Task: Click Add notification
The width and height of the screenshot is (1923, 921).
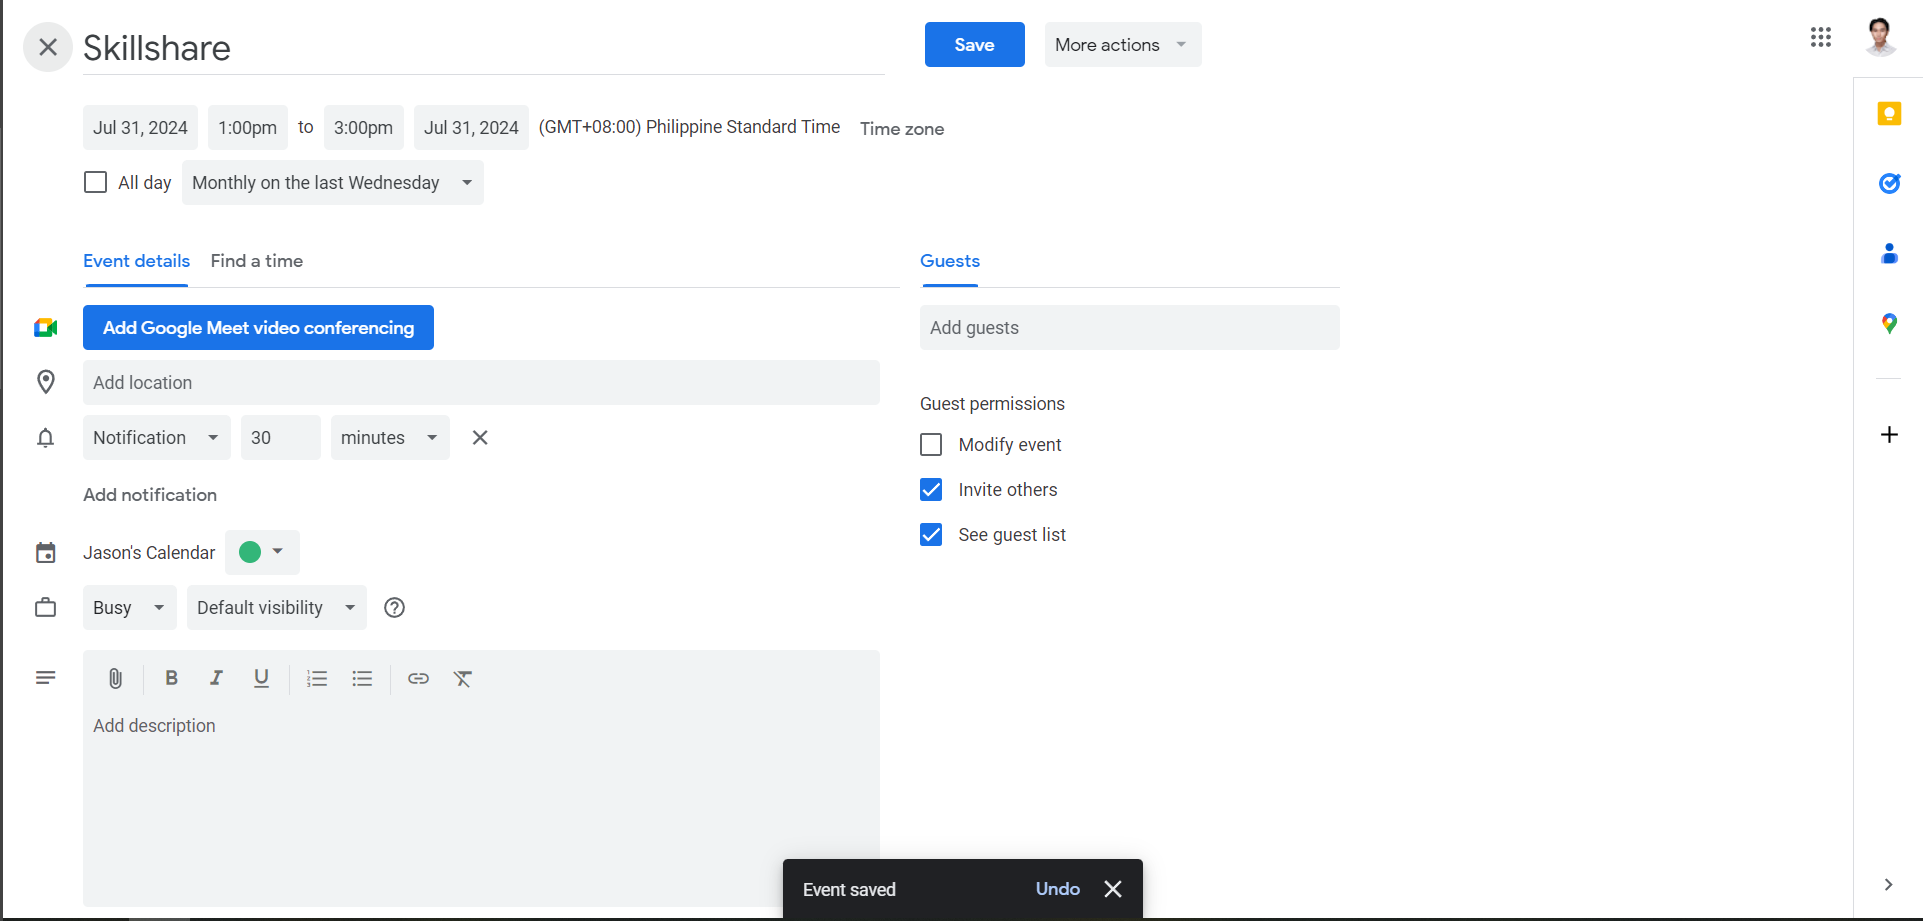Action: point(150,495)
